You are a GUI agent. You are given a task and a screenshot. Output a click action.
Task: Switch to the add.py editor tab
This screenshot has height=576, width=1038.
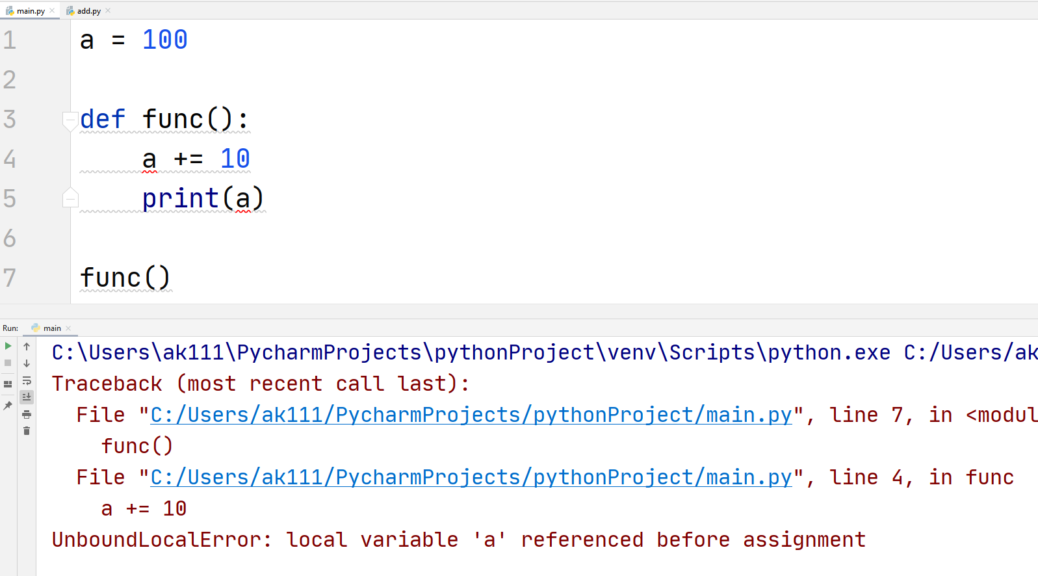point(88,10)
